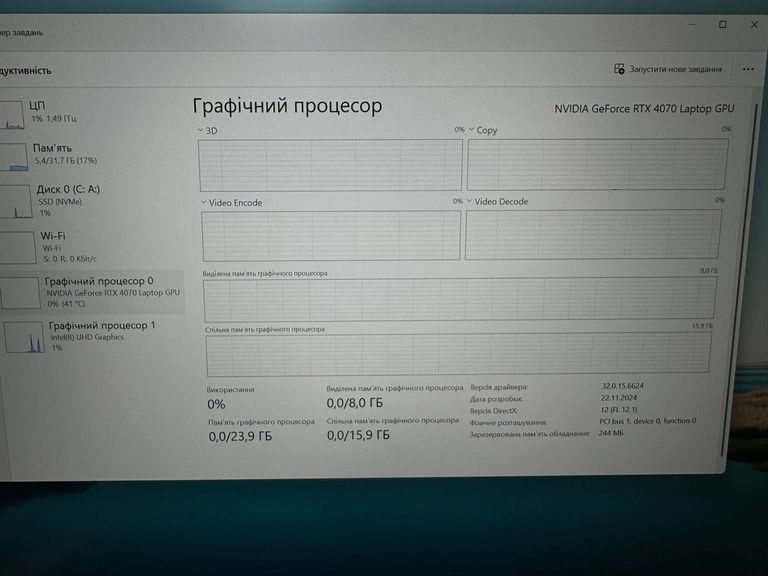Screen dimensions: 768x576
Task: Click the S: 0 R: 0 Кбіт/с text
Action: pos(70,259)
